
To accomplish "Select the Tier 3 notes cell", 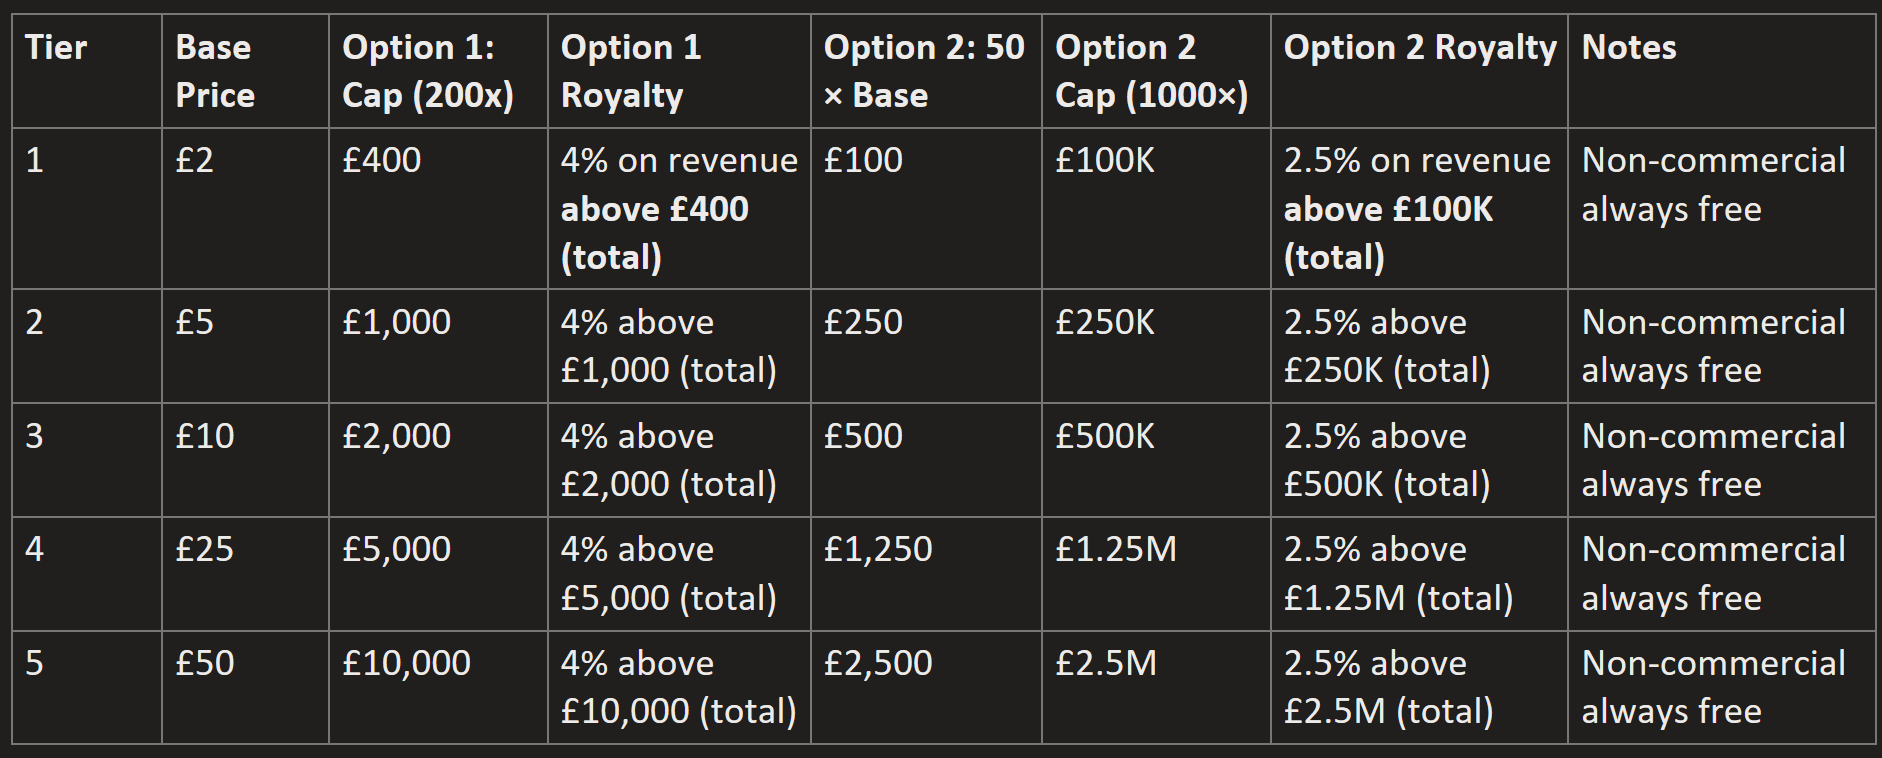I will point(1713,460).
